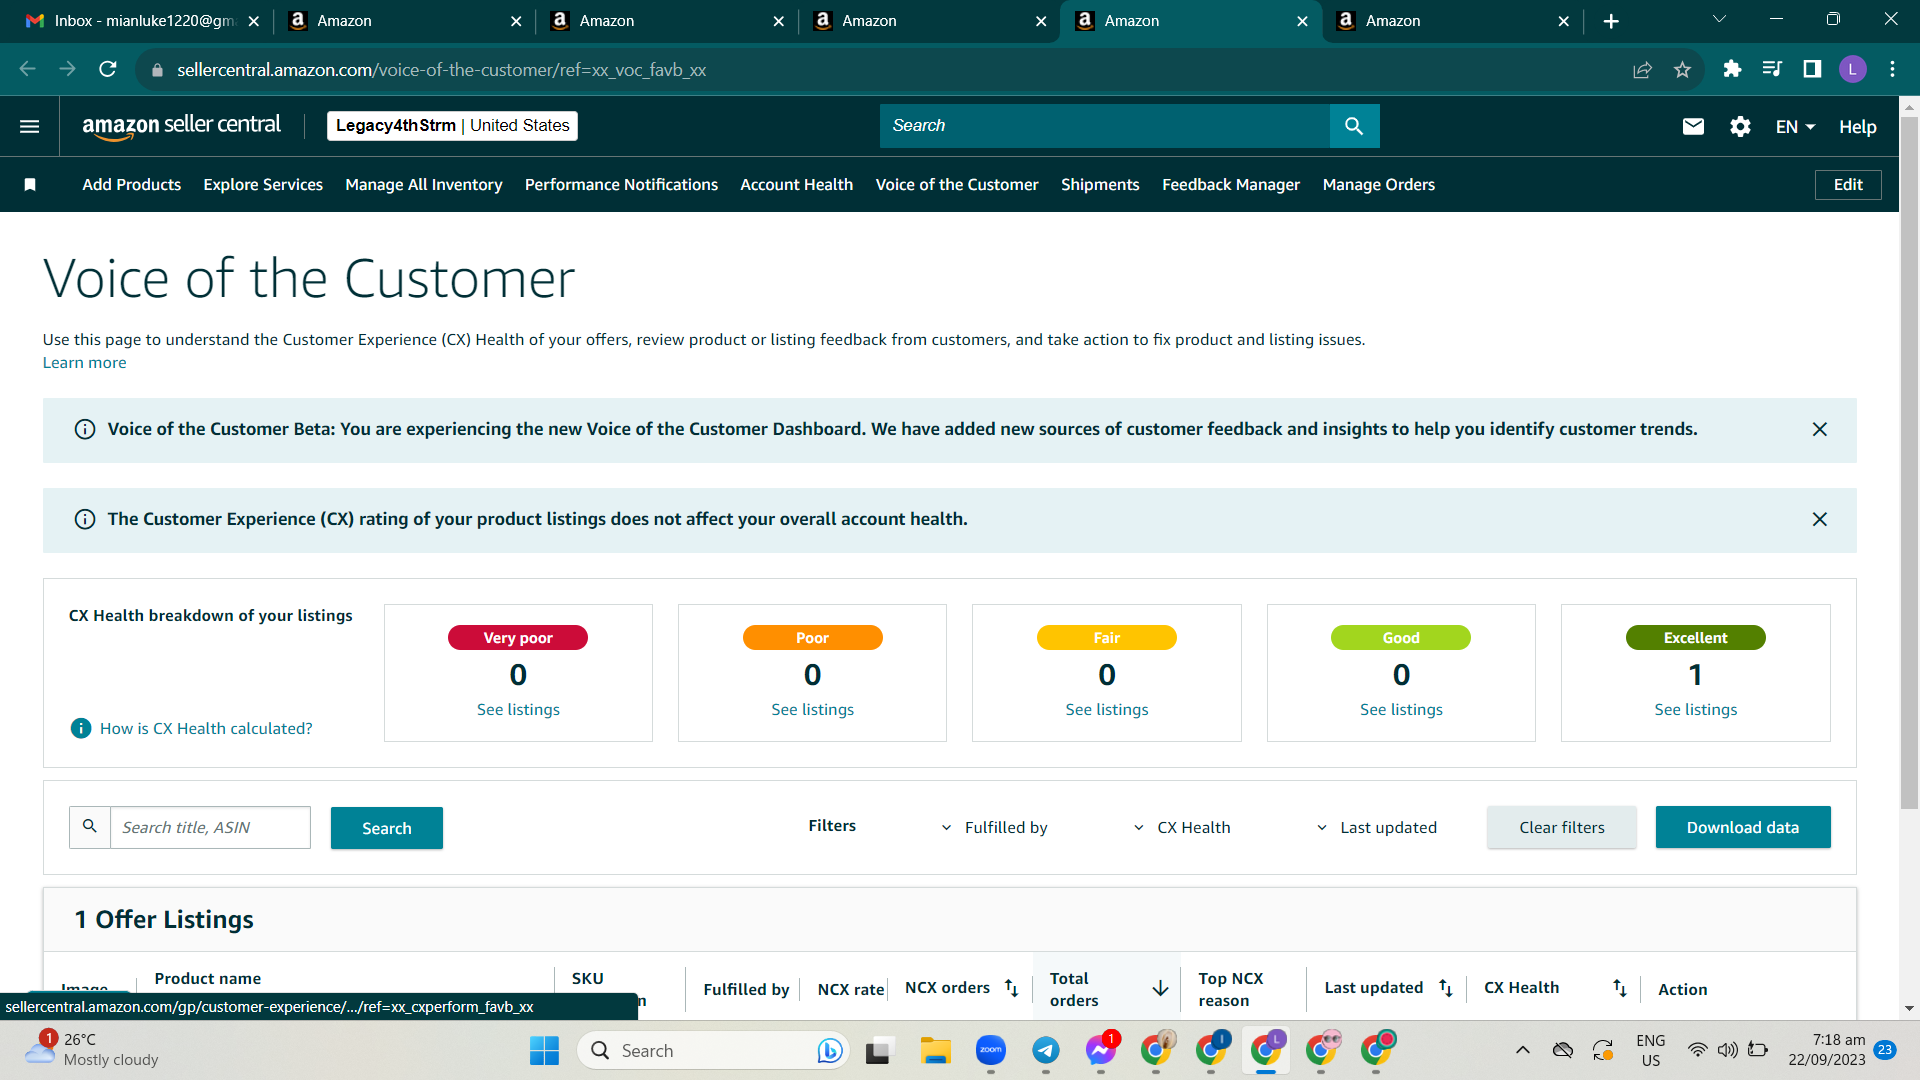Open Add Products menu item
The image size is (1920, 1080).
[x=132, y=185]
